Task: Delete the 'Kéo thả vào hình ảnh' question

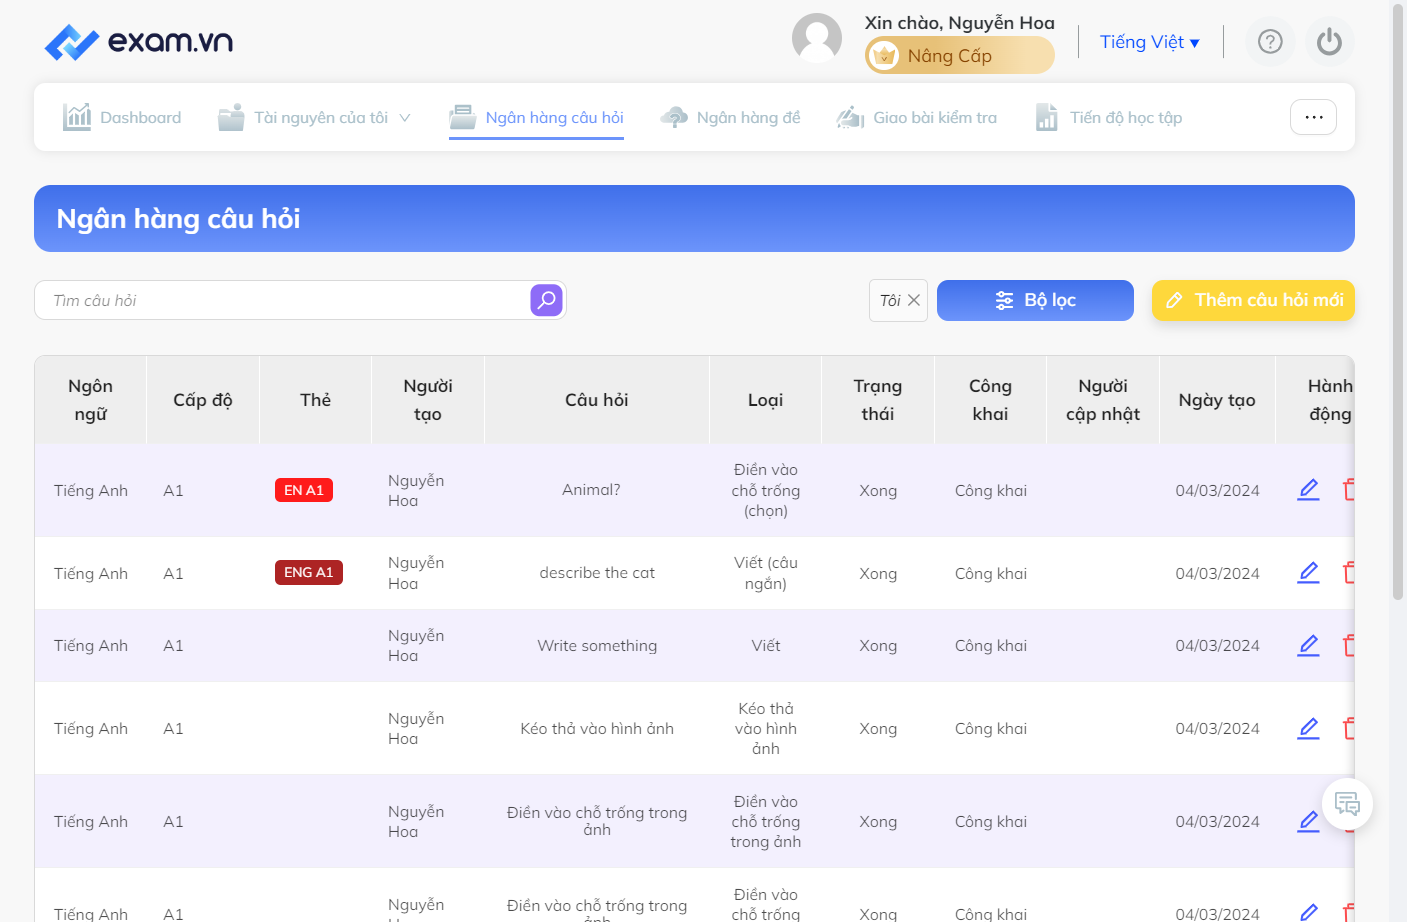Action: point(1349,729)
